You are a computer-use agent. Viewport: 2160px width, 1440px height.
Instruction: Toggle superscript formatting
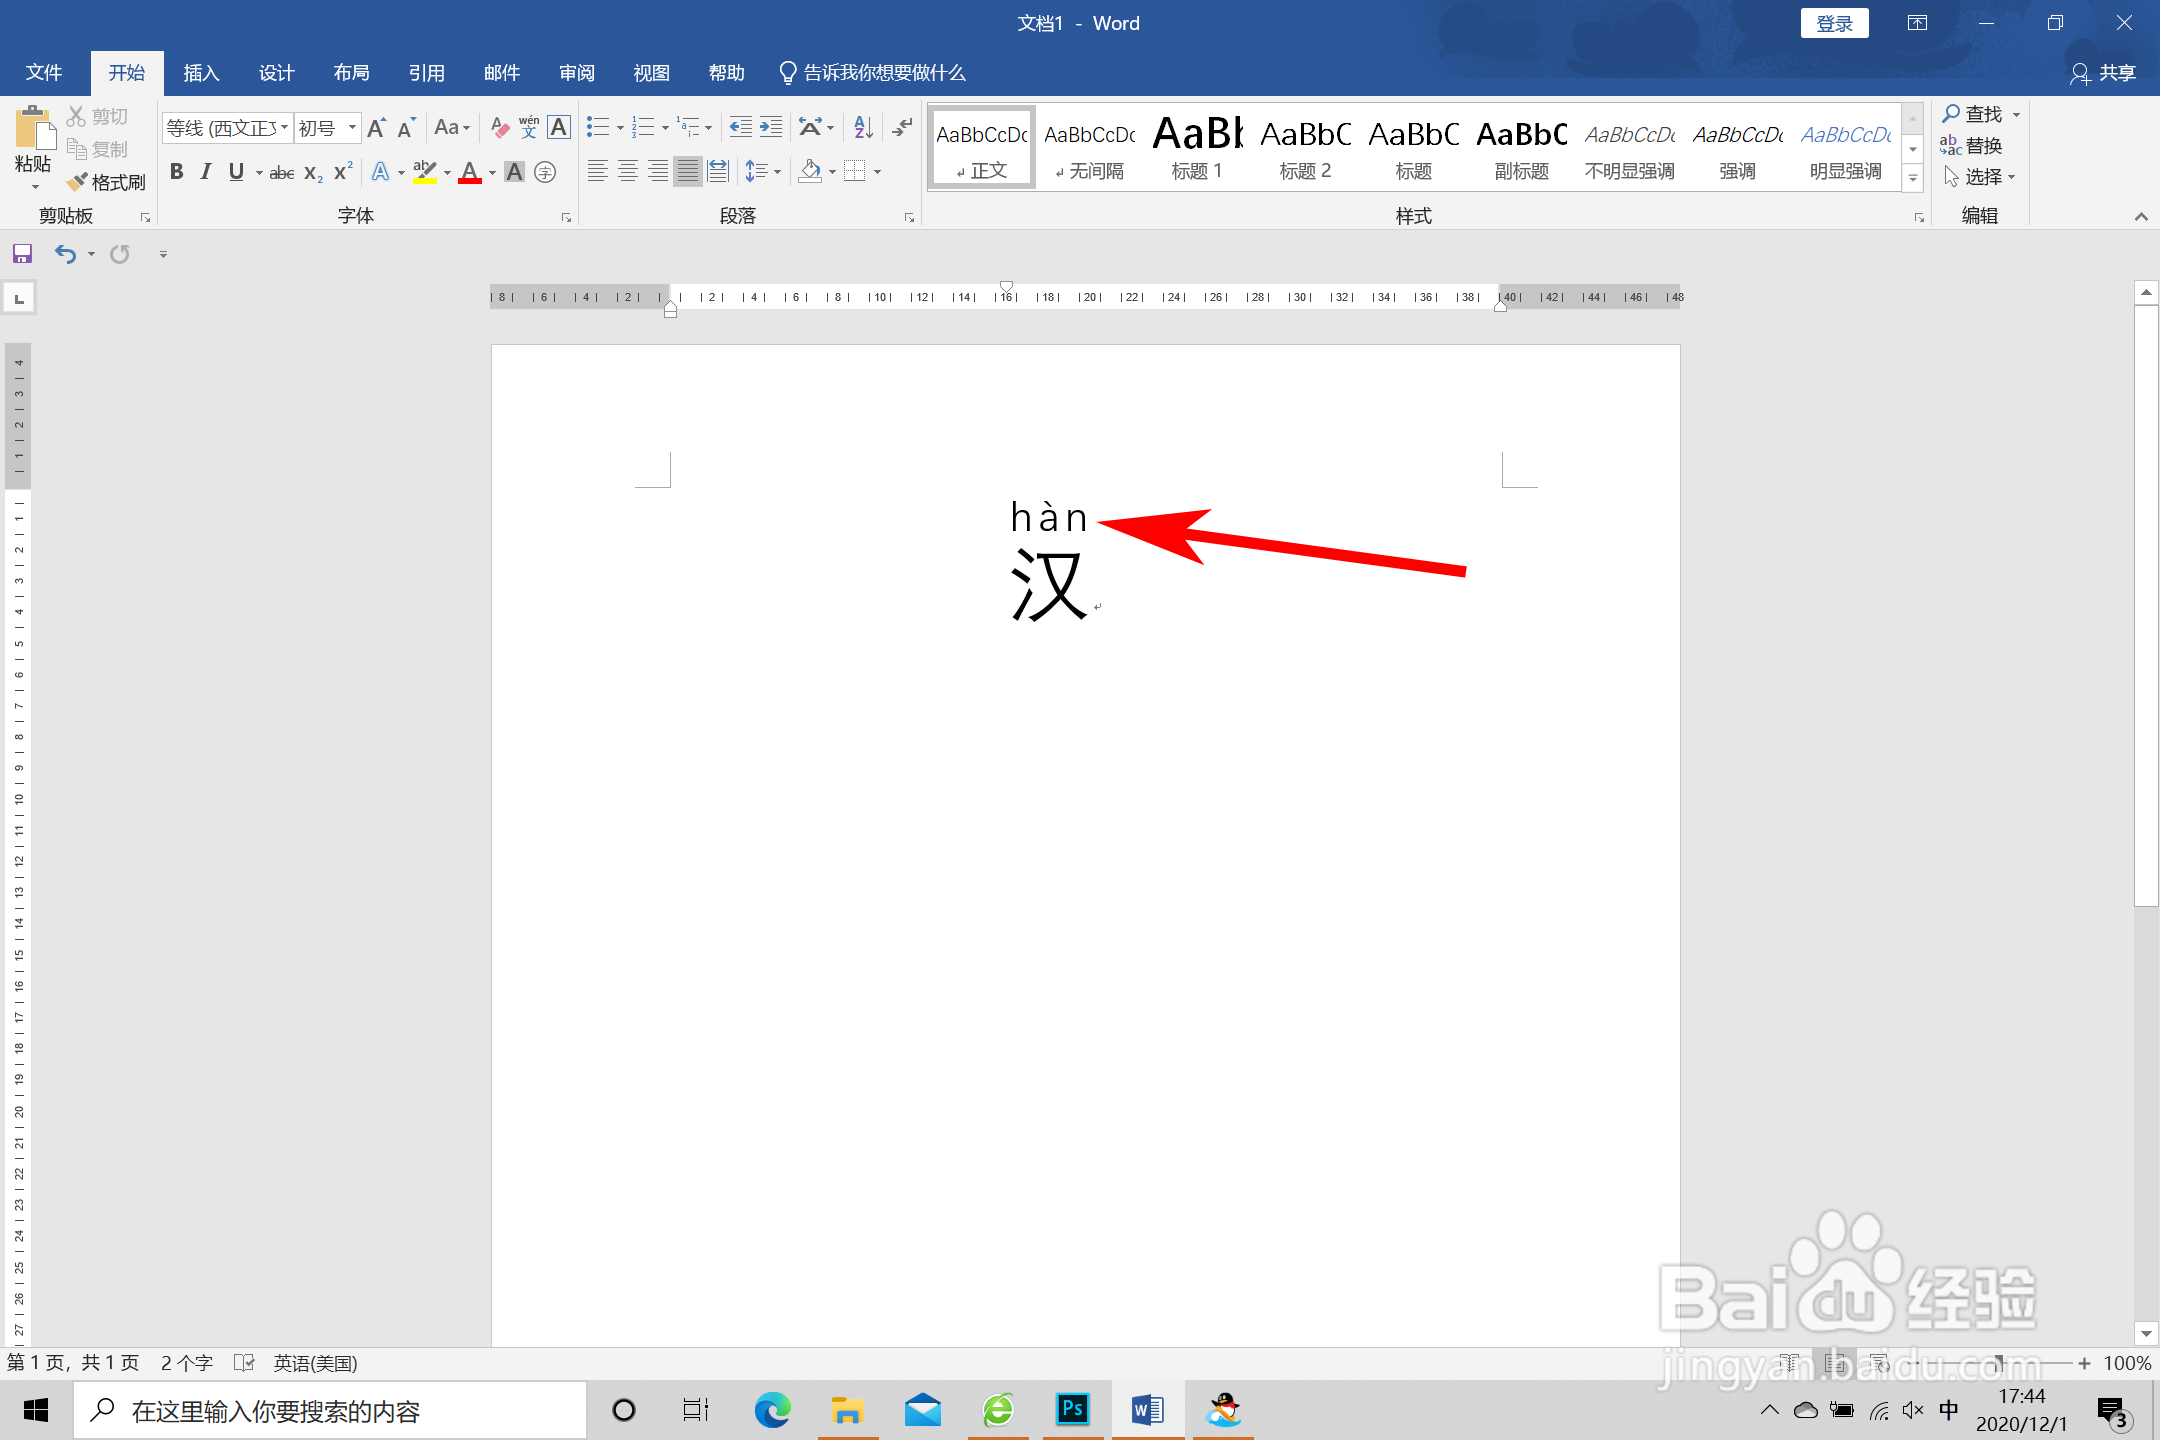pyautogui.click(x=343, y=172)
